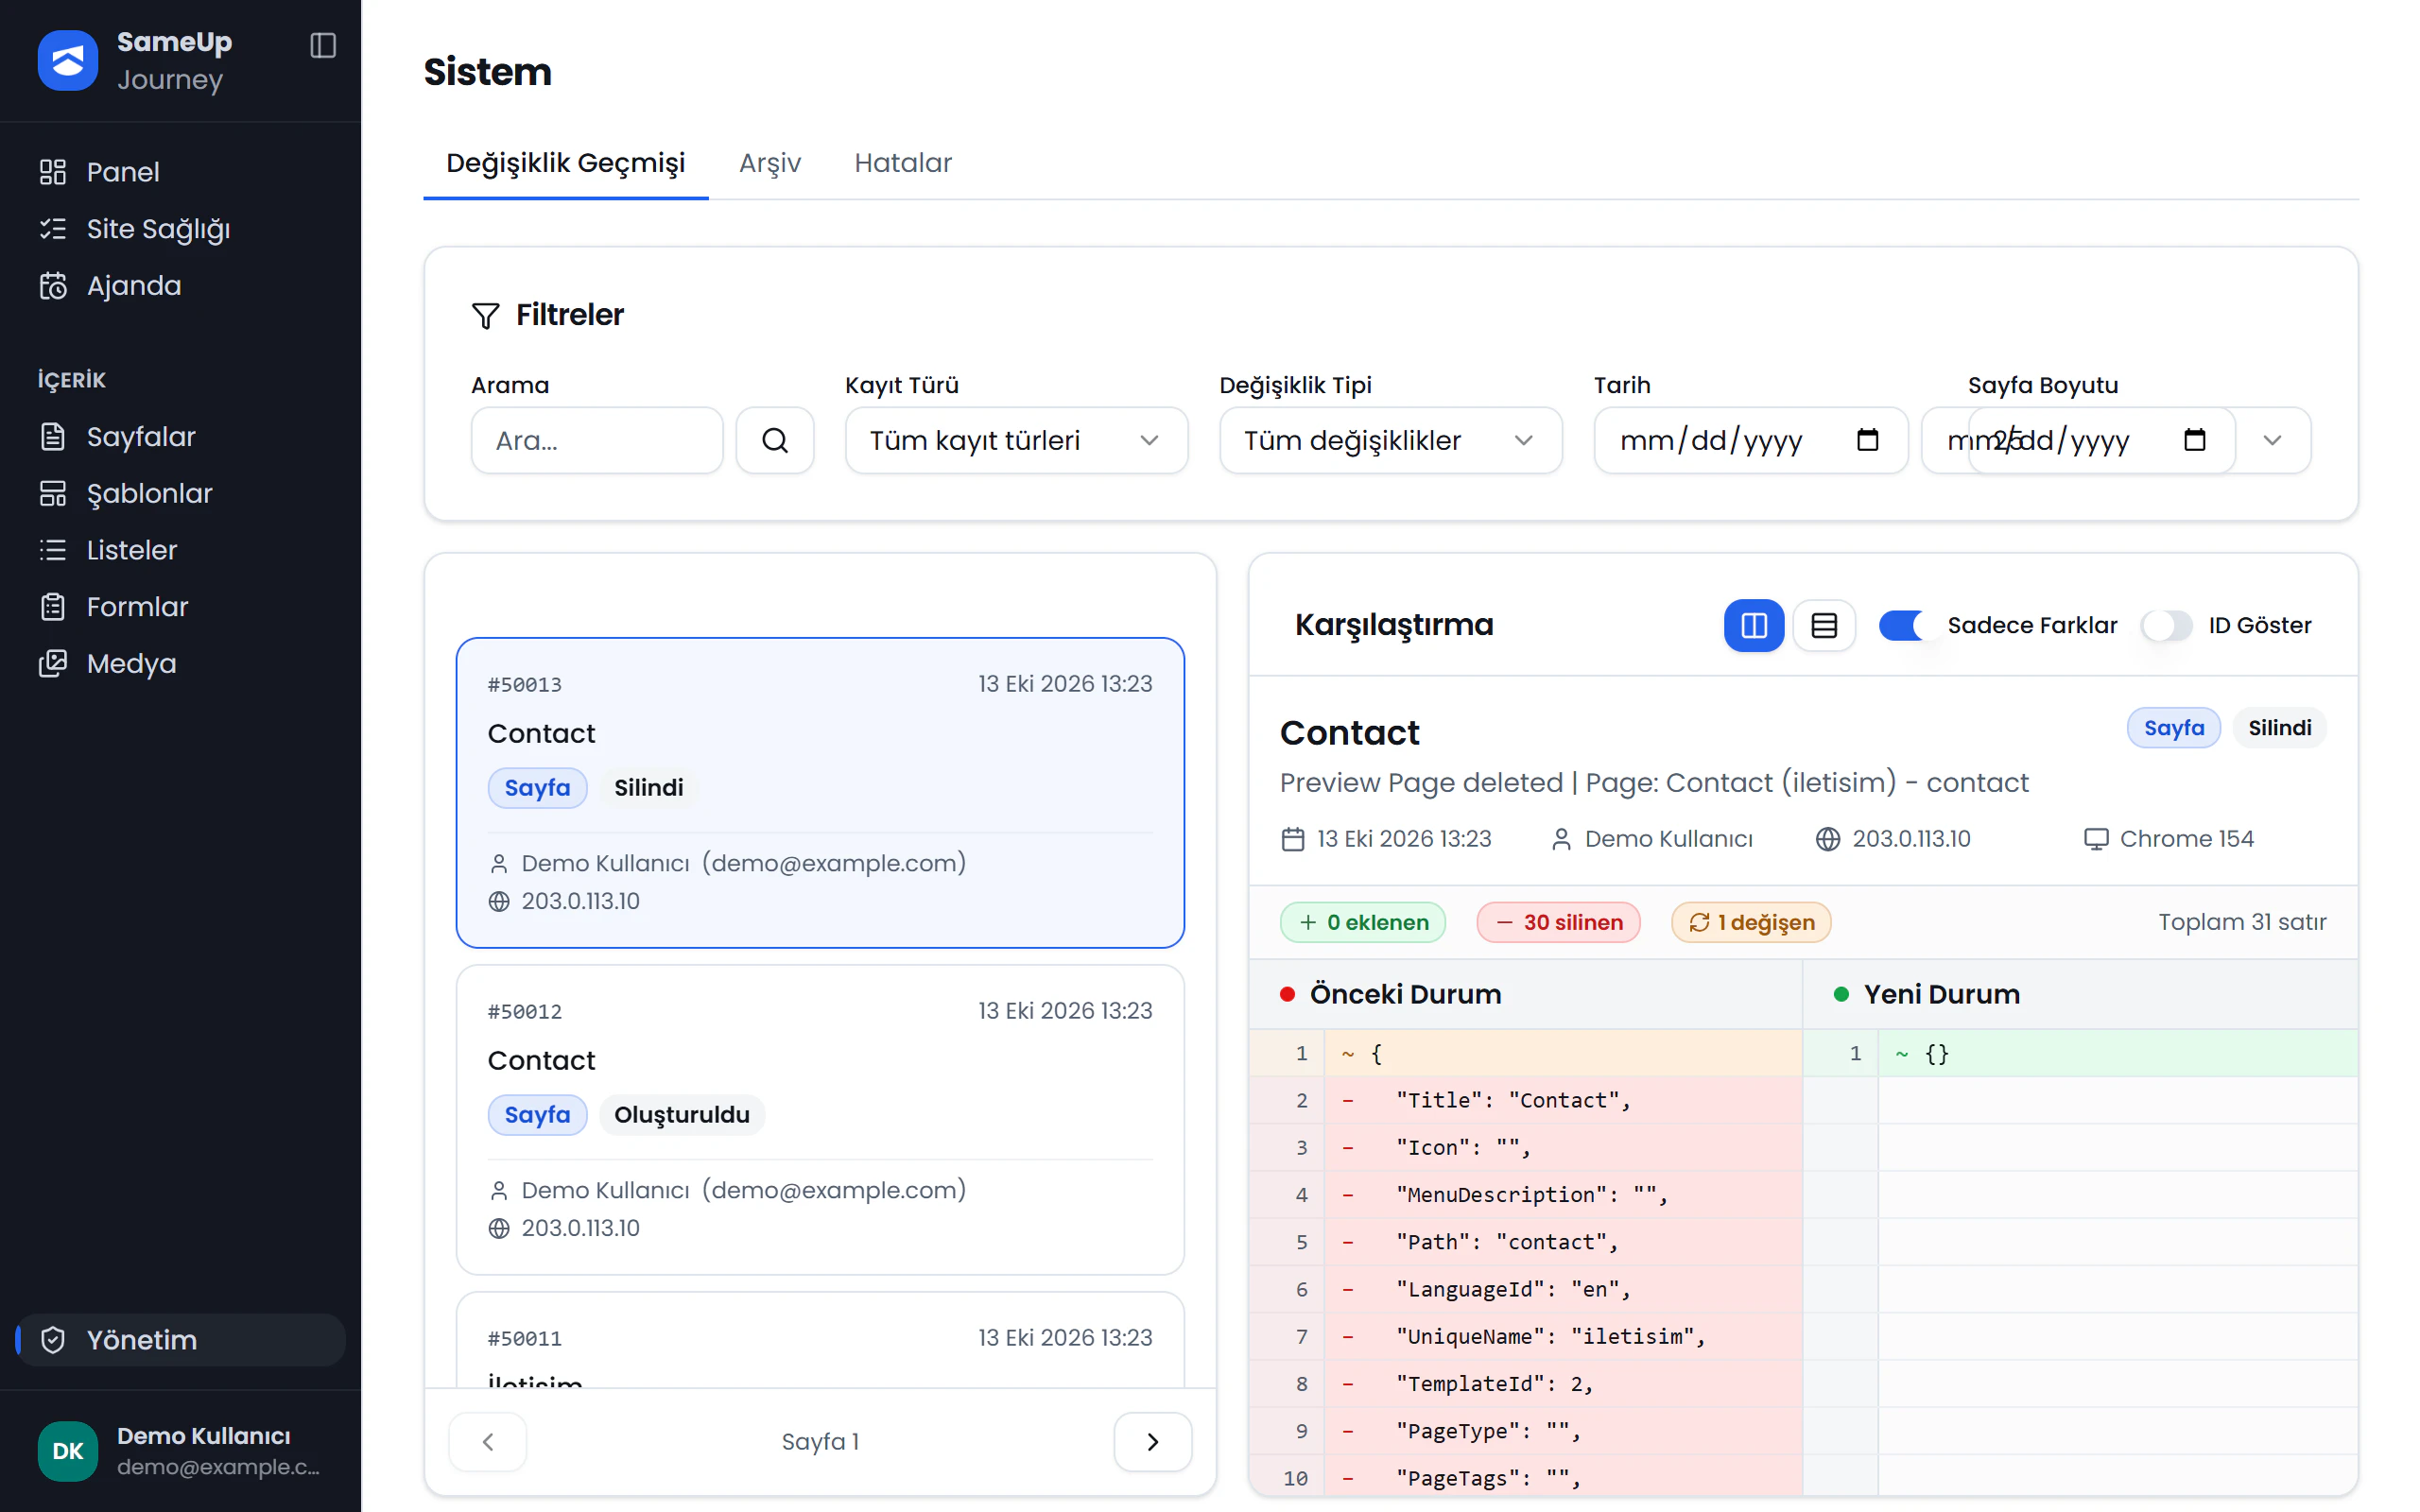Switch to unified rows comparison view
The height and width of the screenshot is (1512, 2420).
pyautogui.click(x=1824, y=625)
